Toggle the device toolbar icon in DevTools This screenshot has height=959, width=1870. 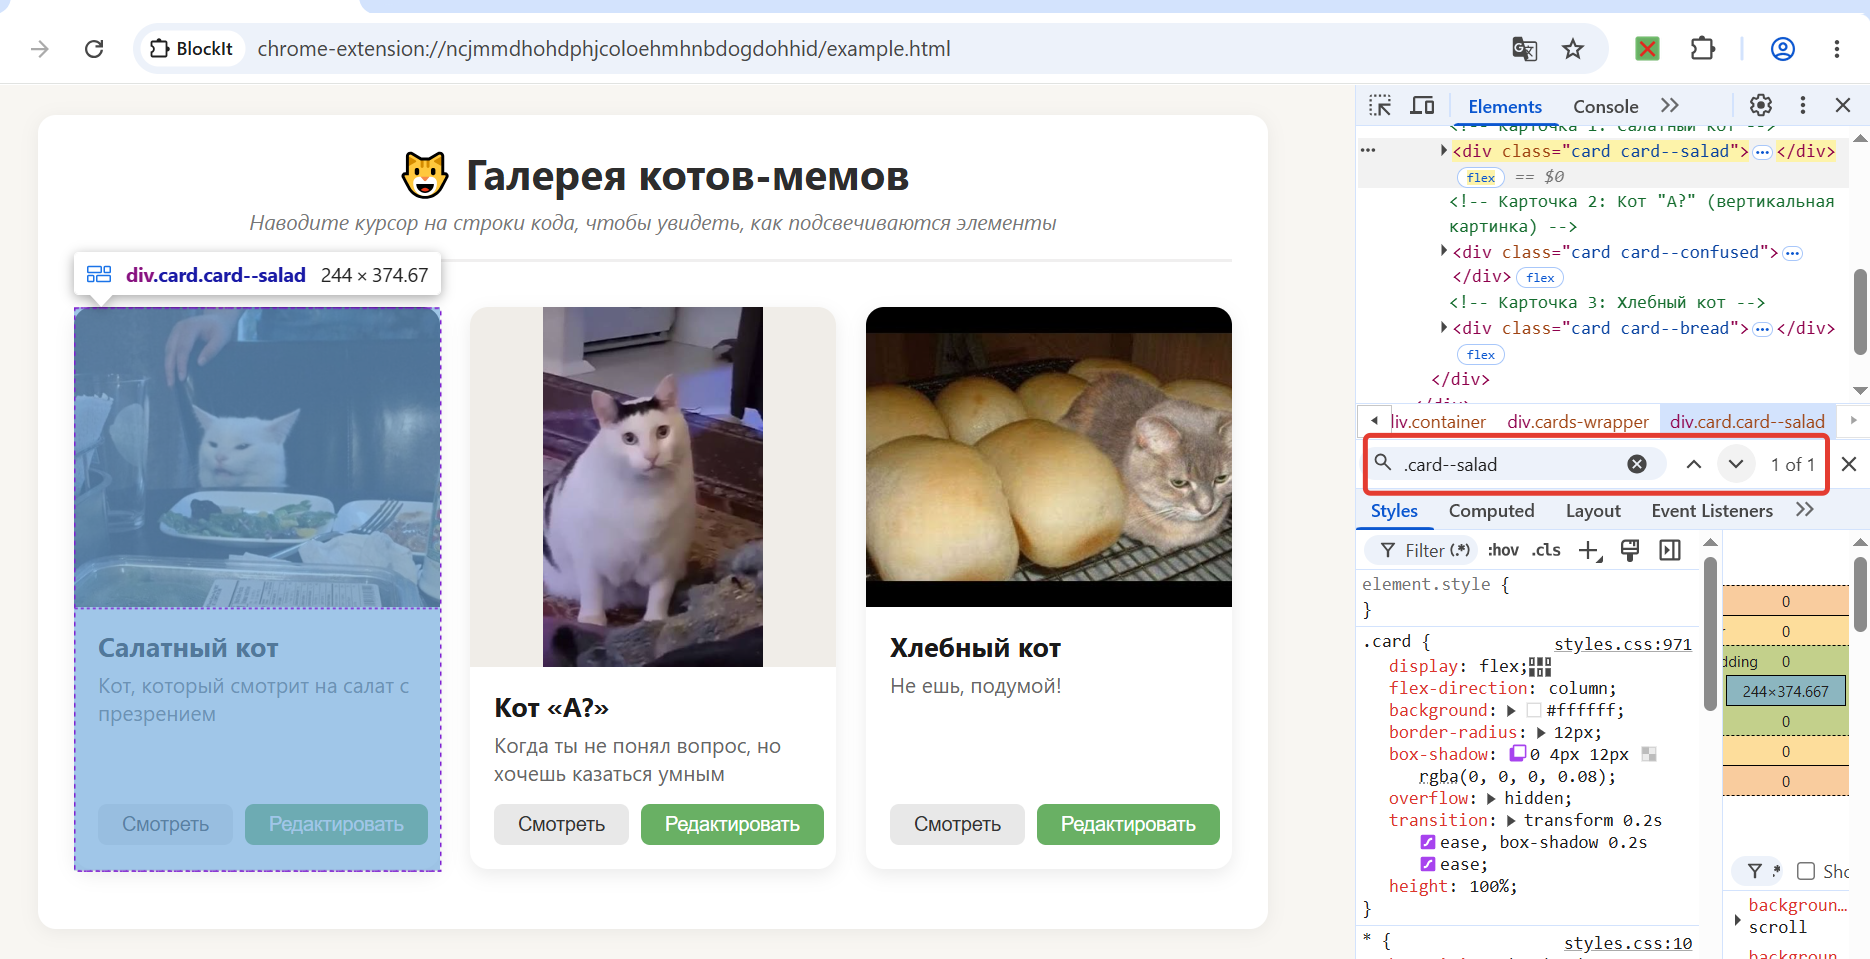coord(1422,106)
